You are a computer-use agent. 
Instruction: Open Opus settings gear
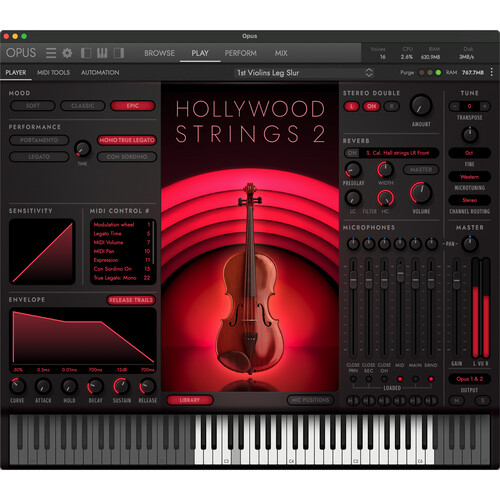point(67,53)
